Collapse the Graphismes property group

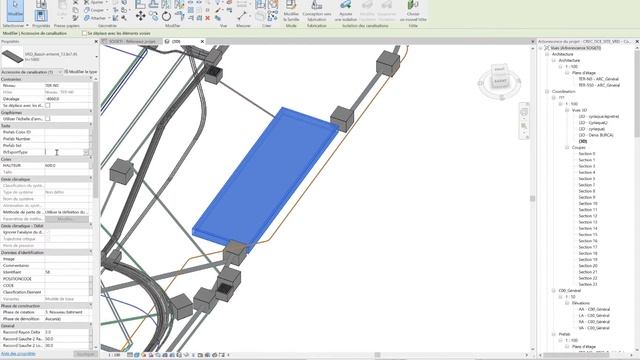point(91,112)
